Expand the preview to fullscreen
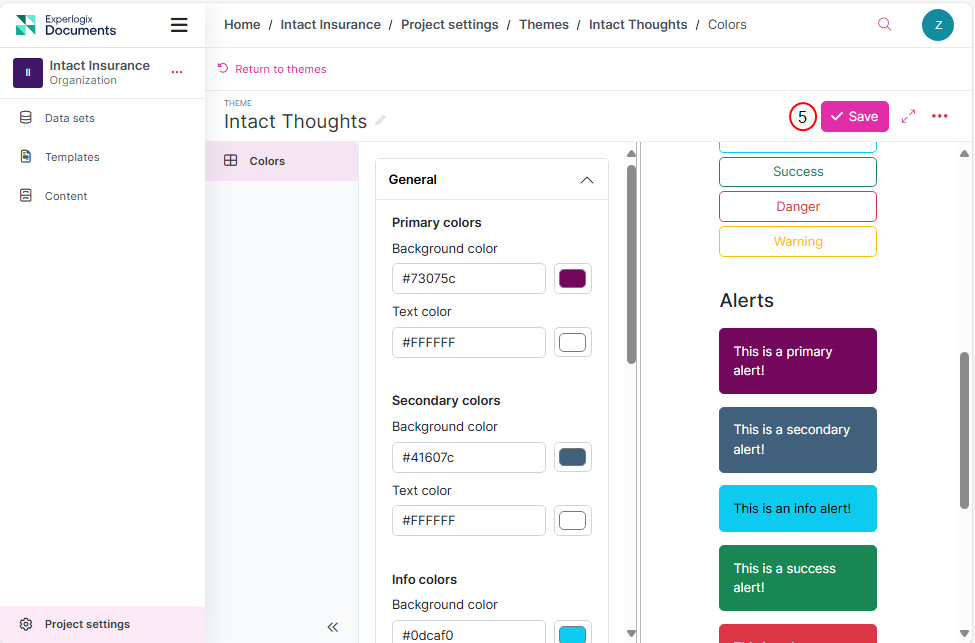 point(908,117)
